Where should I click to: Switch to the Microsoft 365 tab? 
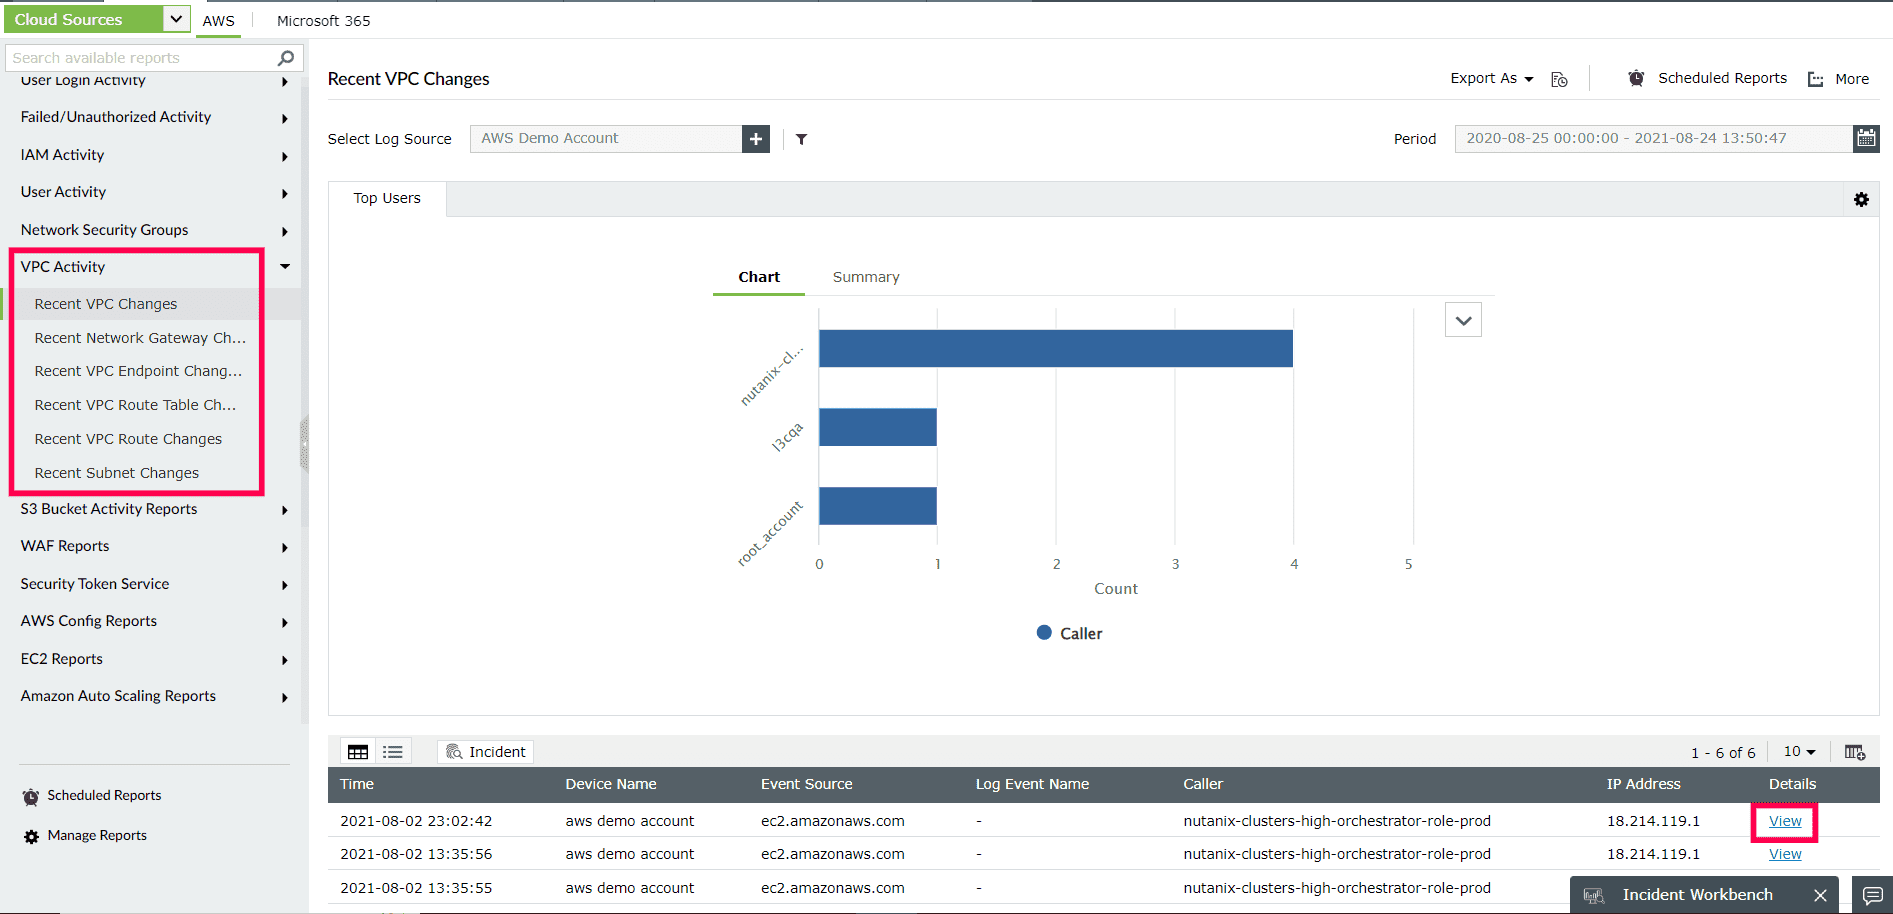[322, 20]
